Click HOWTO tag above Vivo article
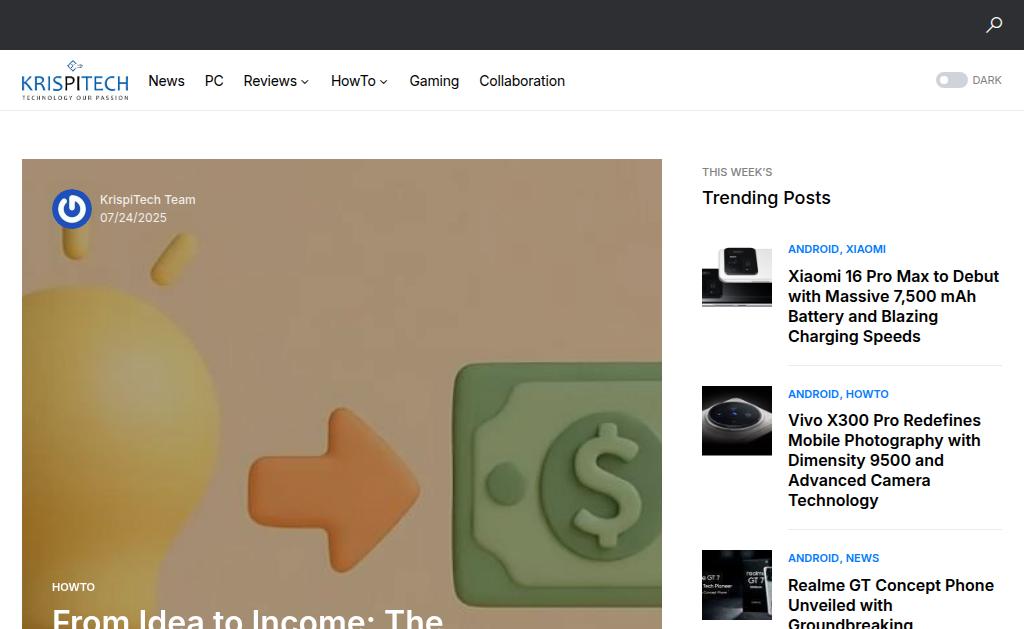The width and height of the screenshot is (1024, 629). click(x=867, y=394)
